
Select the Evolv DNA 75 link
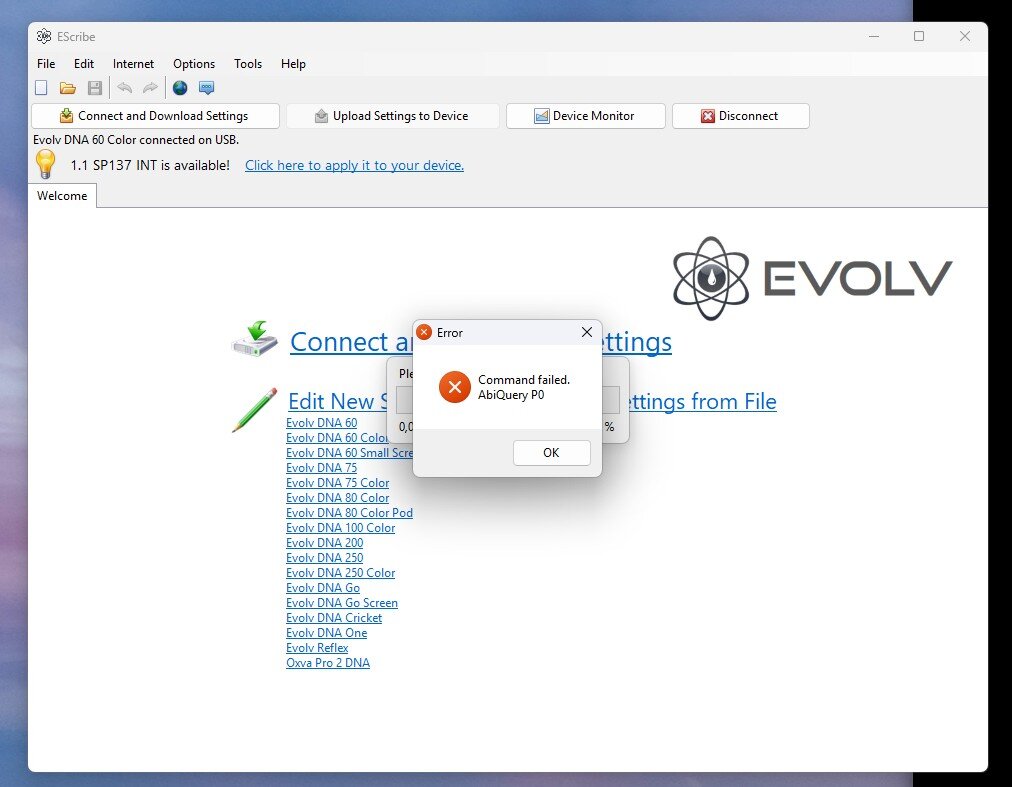point(321,467)
